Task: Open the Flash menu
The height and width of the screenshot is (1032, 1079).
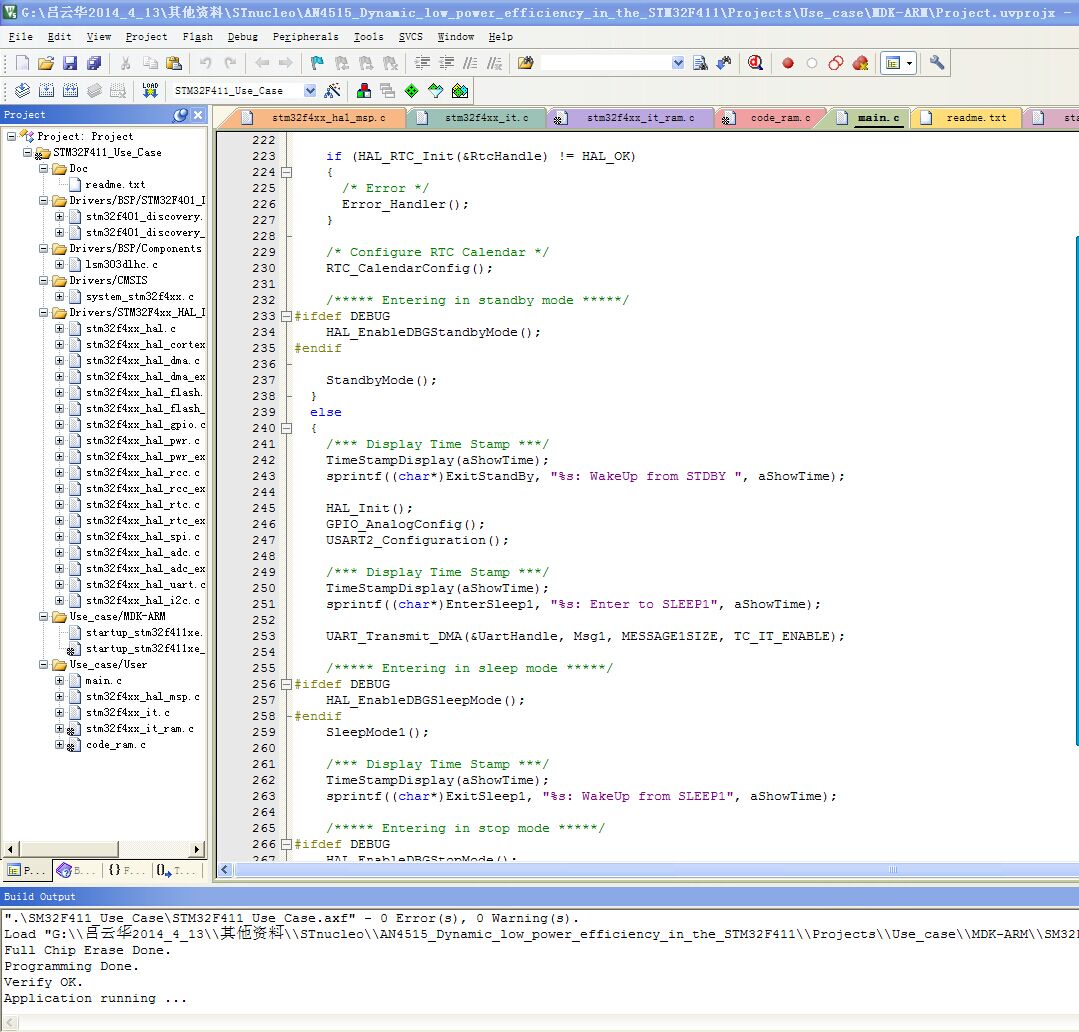Action: pos(197,37)
